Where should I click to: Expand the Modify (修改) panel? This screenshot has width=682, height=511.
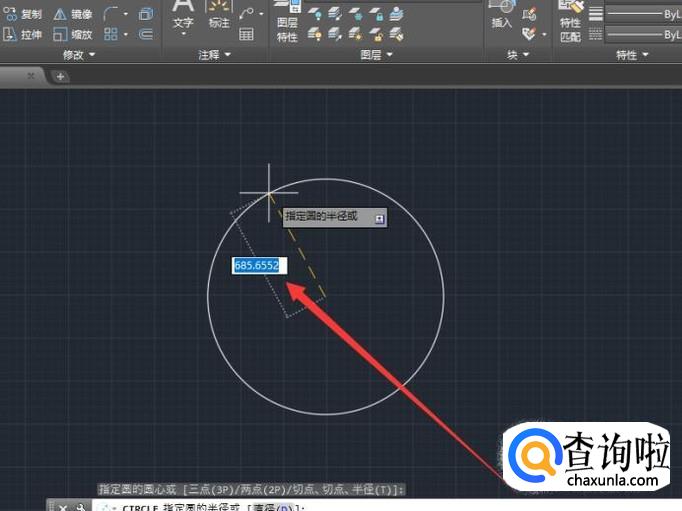point(79,55)
